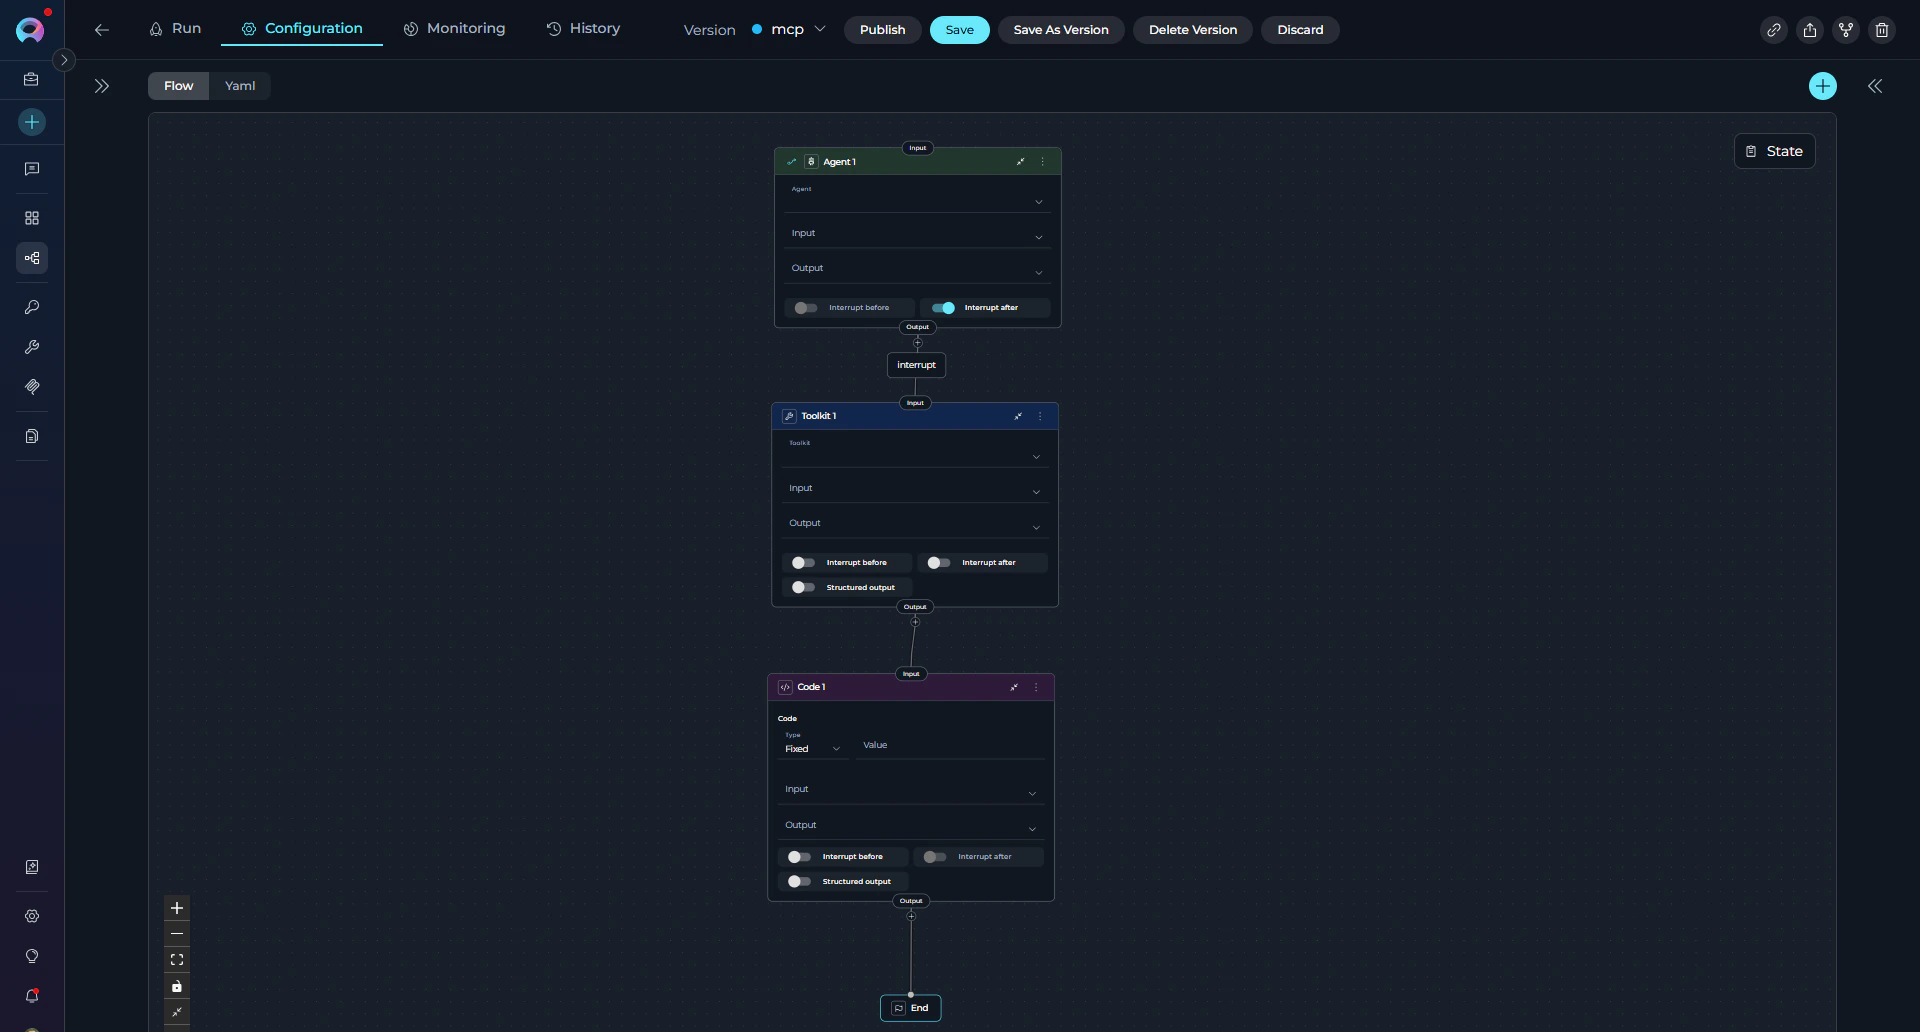Click the cyan add node plus button

coord(1823,86)
